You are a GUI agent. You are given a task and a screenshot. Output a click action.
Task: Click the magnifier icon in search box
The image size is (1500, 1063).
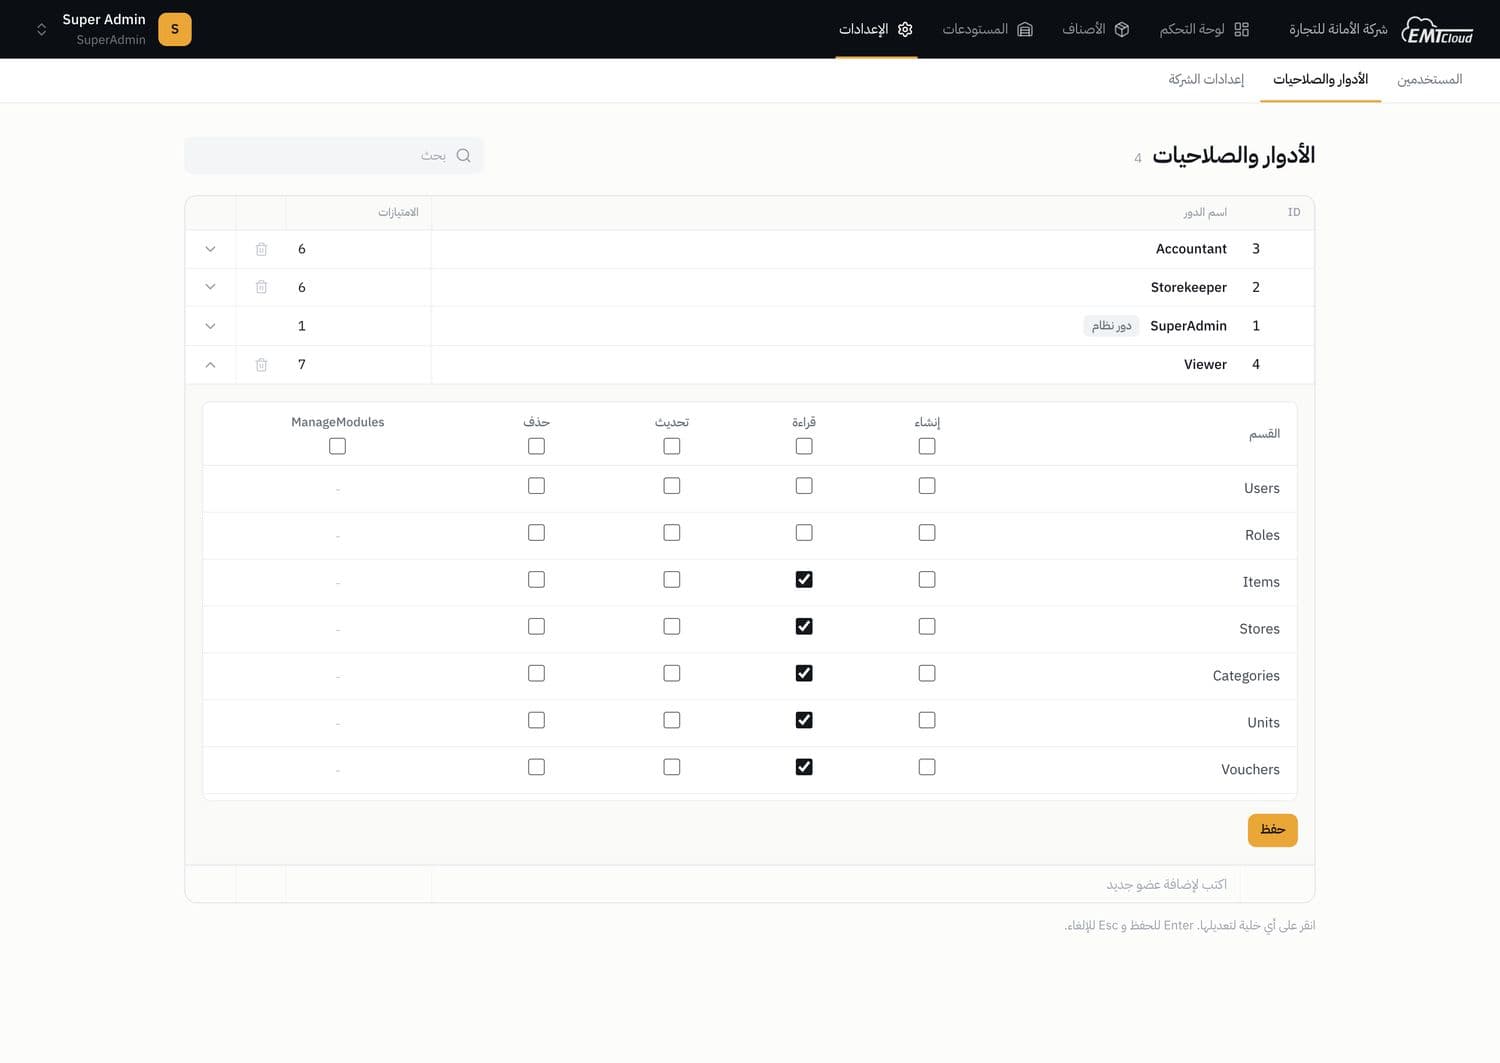[x=463, y=155]
